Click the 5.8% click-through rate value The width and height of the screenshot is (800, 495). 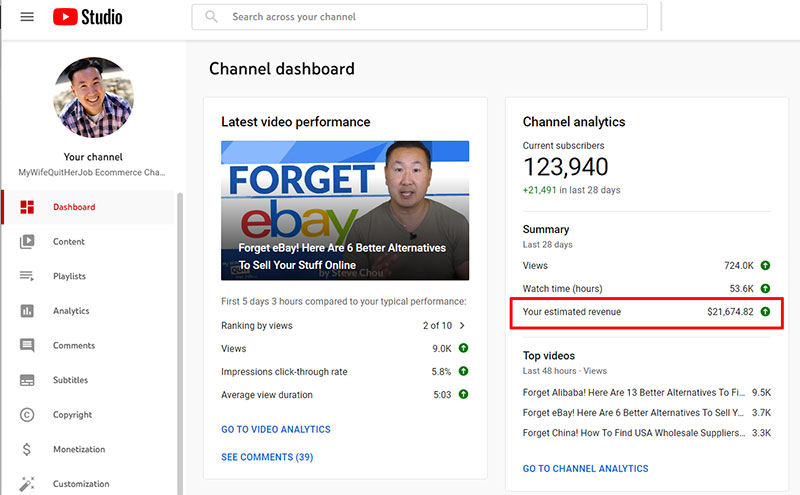(x=441, y=372)
